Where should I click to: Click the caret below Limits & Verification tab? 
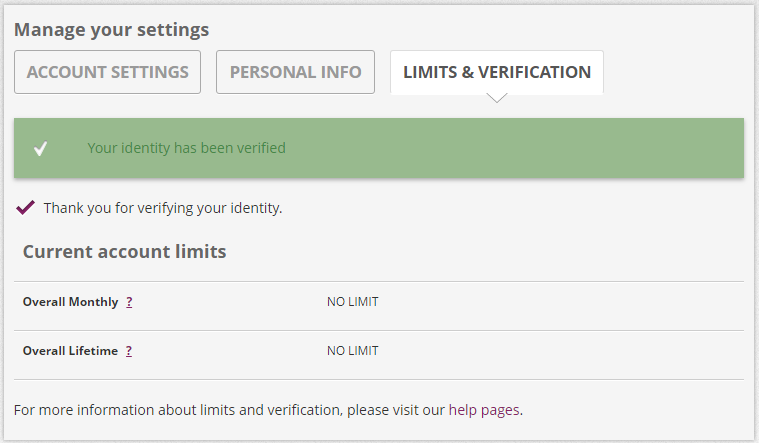pyautogui.click(x=497, y=98)
